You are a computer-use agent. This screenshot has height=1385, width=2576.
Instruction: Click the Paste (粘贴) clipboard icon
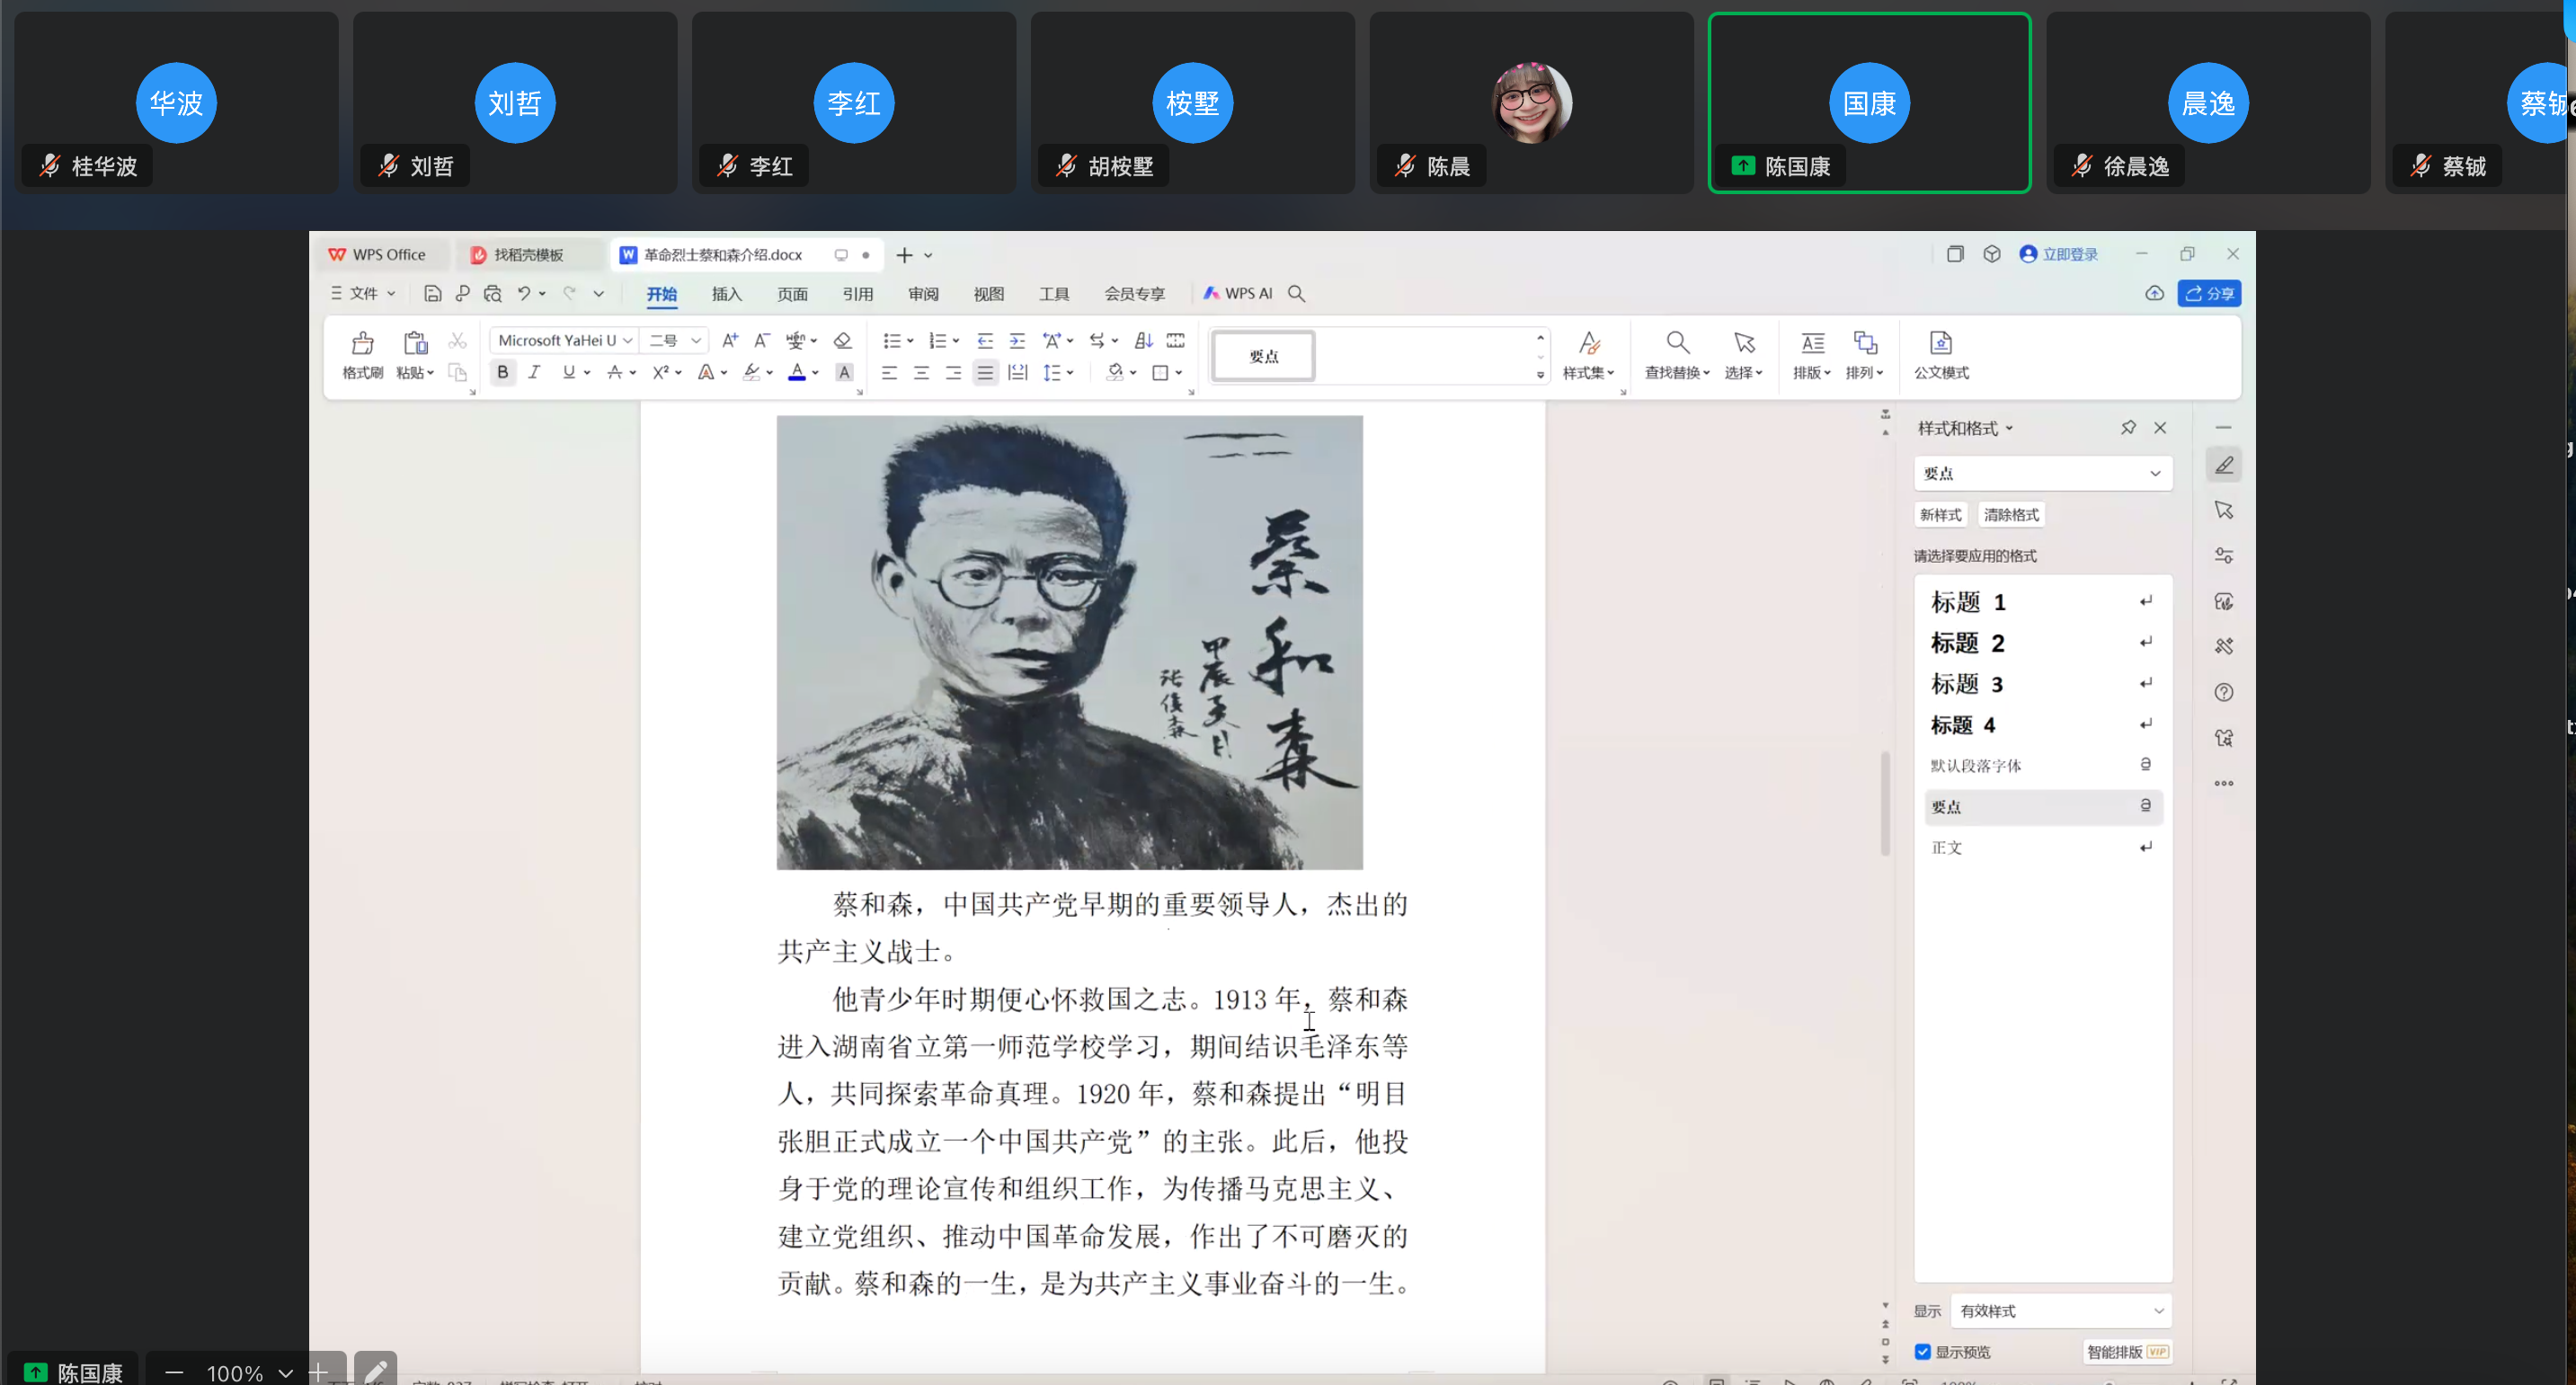(415, 343)
